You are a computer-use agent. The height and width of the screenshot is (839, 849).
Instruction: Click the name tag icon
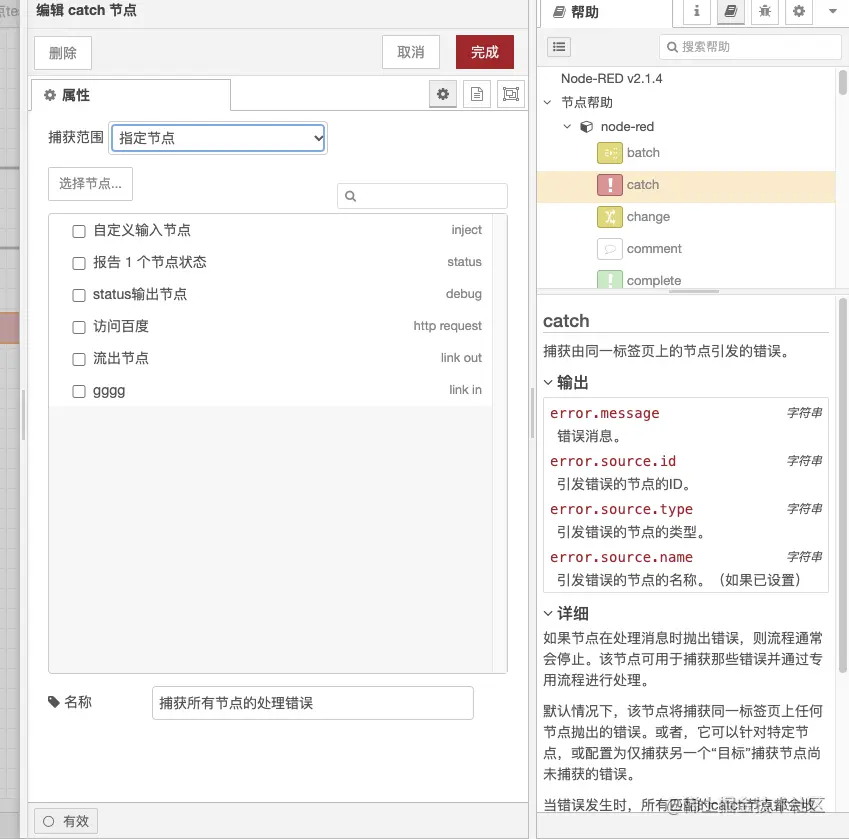pyautogui.click(x=54, y=702)
